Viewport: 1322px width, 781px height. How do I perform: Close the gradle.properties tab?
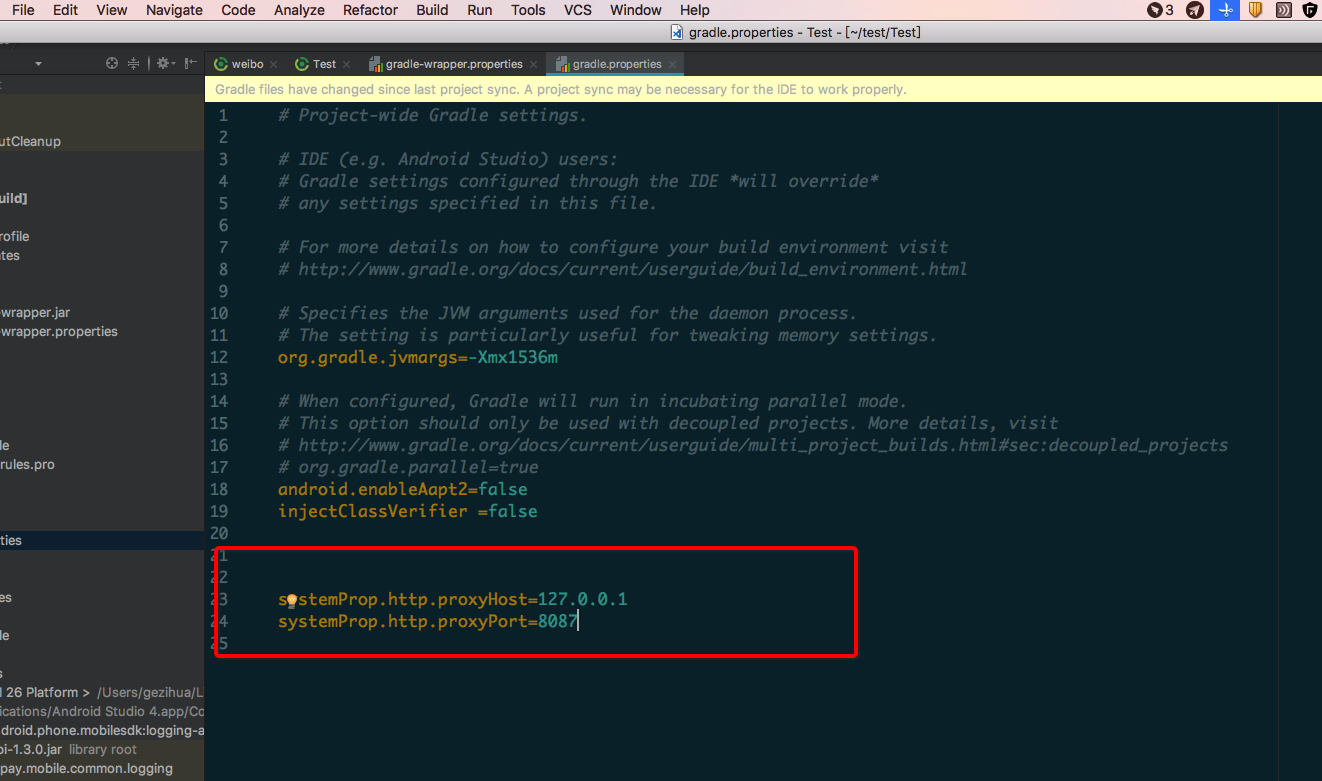tap(673, 64)
